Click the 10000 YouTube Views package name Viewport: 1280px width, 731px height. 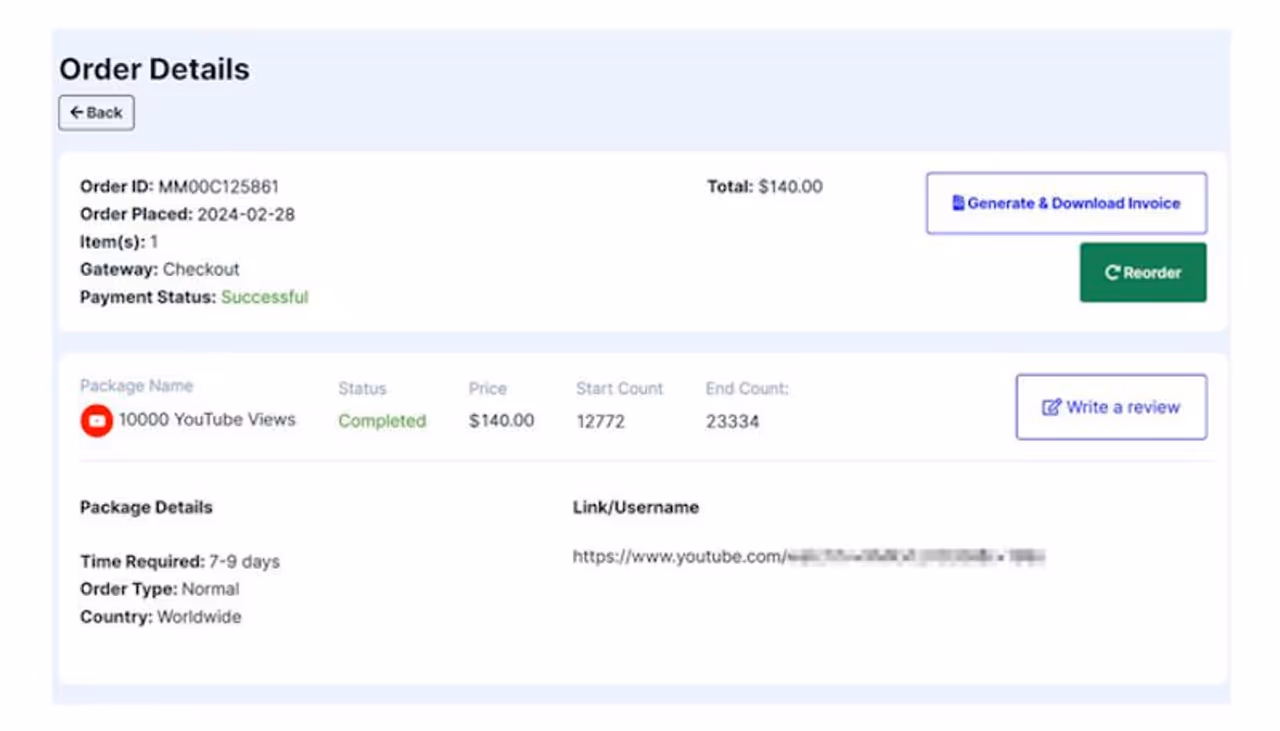(207, 420)
